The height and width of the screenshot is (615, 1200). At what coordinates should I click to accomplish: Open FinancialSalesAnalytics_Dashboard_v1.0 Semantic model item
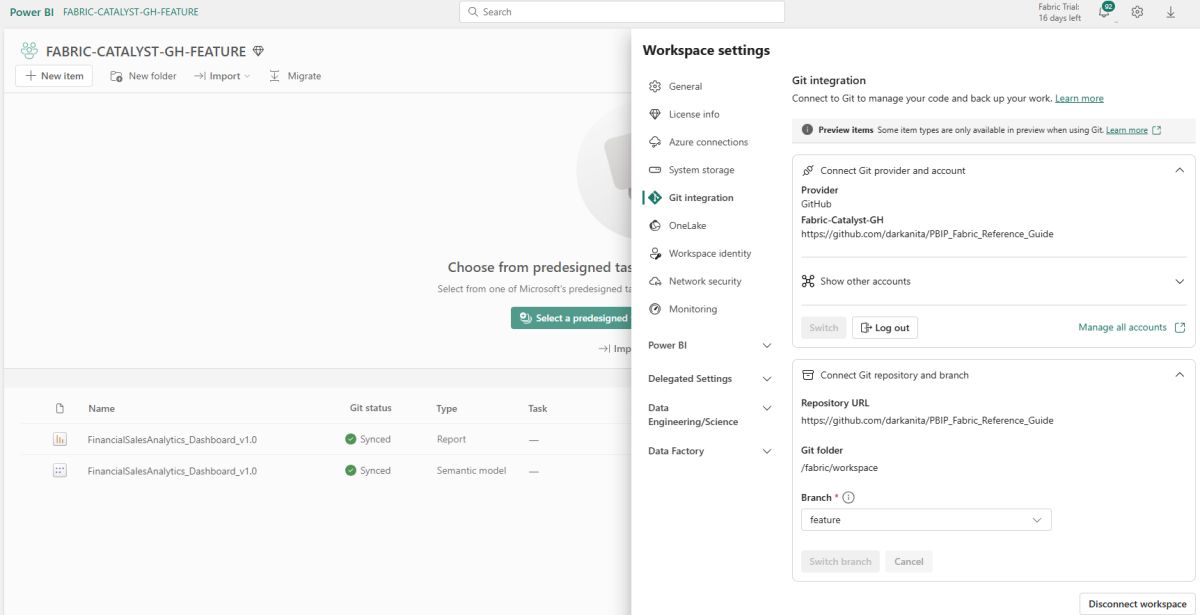coord(172,470)
